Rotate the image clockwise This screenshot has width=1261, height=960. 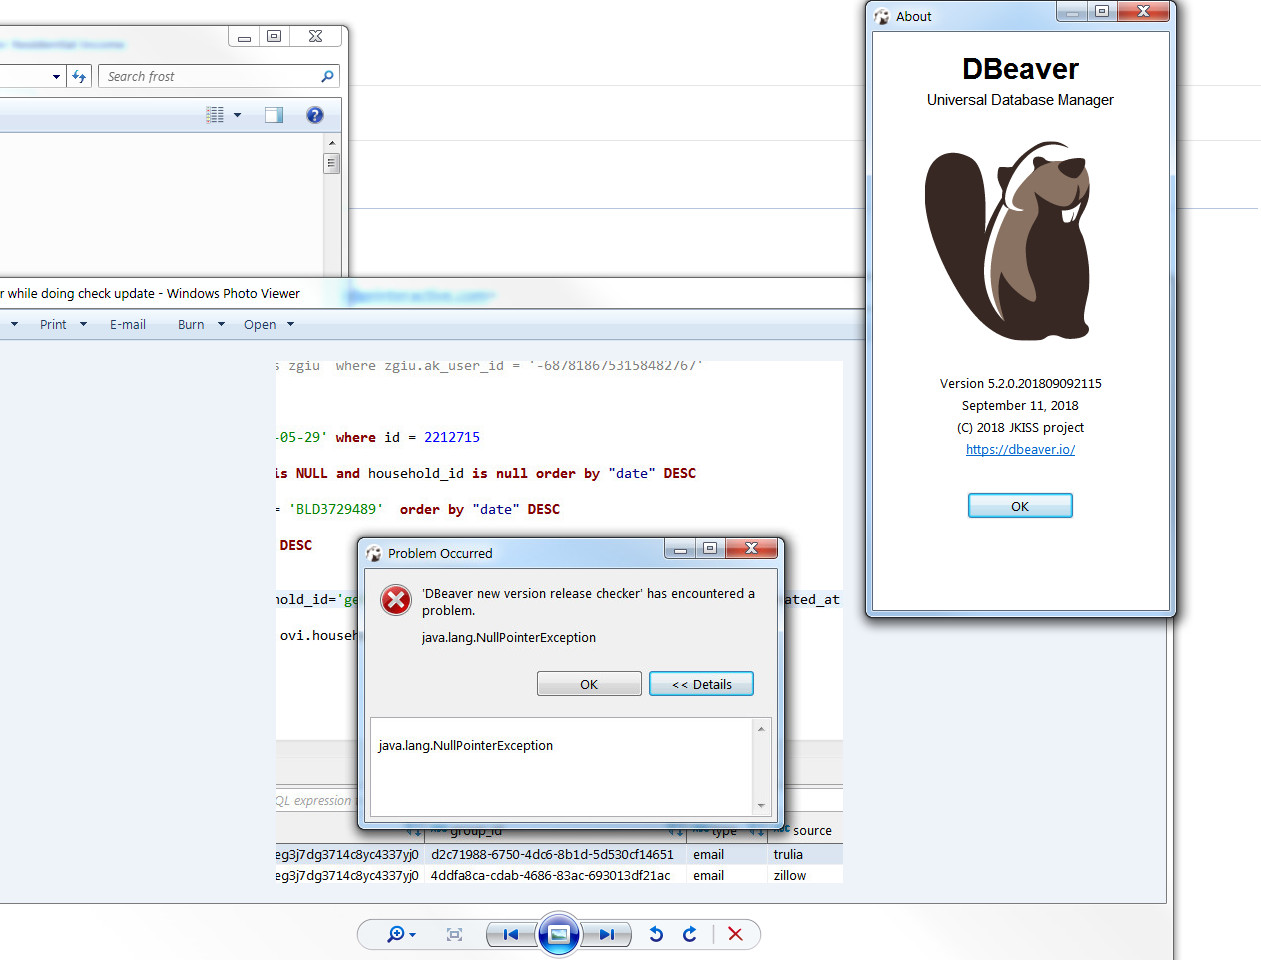coord(690,934)
